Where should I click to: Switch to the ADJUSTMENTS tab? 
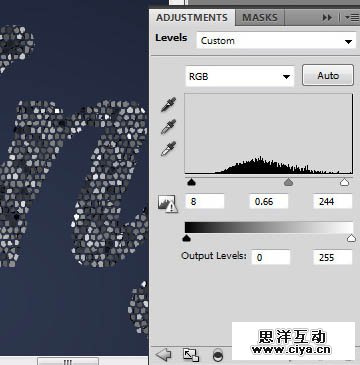click(x=192, y=18)
